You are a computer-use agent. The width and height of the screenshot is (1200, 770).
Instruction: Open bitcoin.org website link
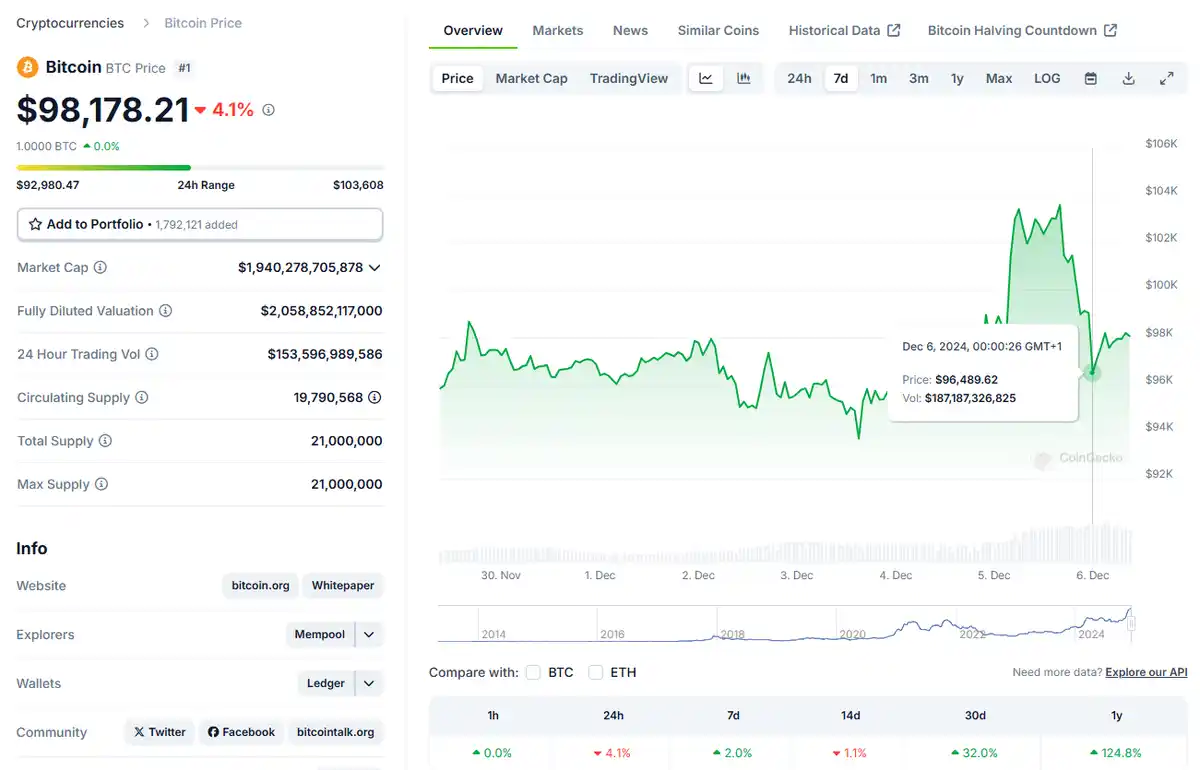click(260, 585)
